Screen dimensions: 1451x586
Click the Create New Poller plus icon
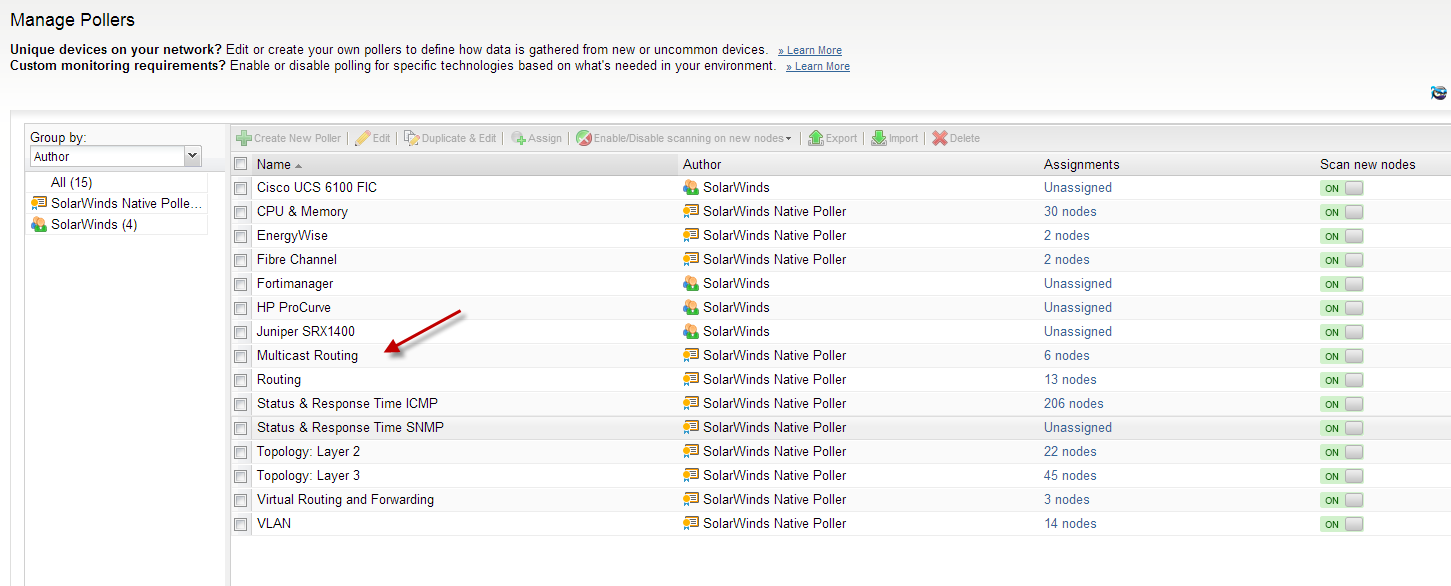[x=244, y=138]
